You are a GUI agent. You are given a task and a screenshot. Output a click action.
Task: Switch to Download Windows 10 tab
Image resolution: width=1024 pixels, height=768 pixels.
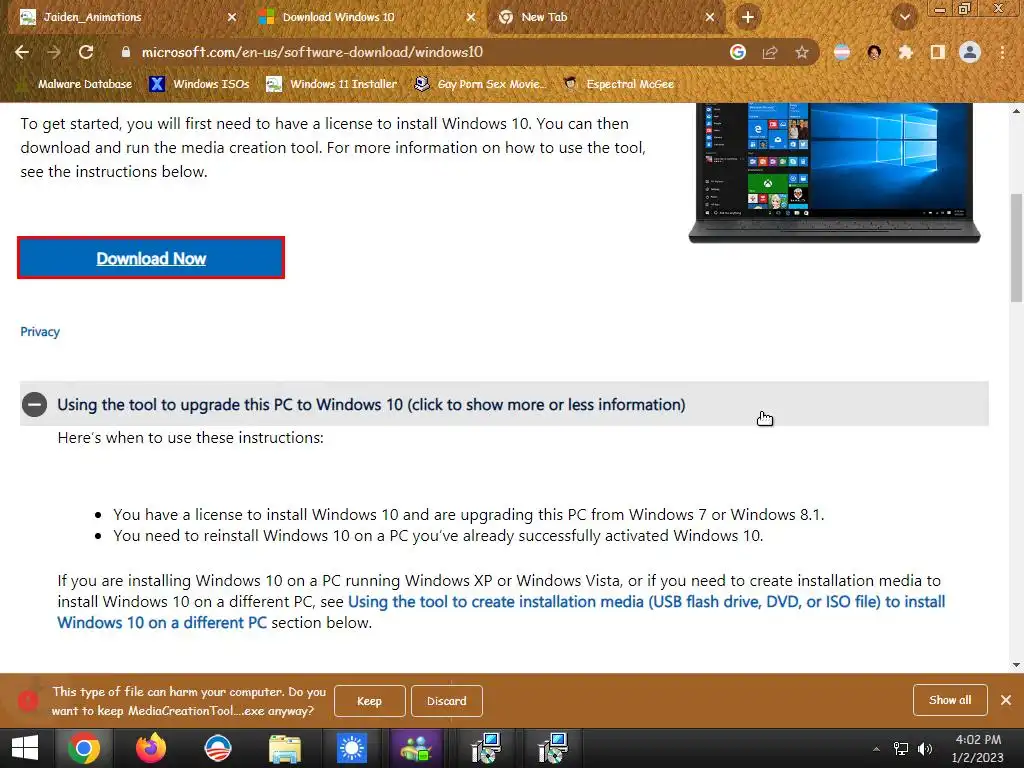366,17
